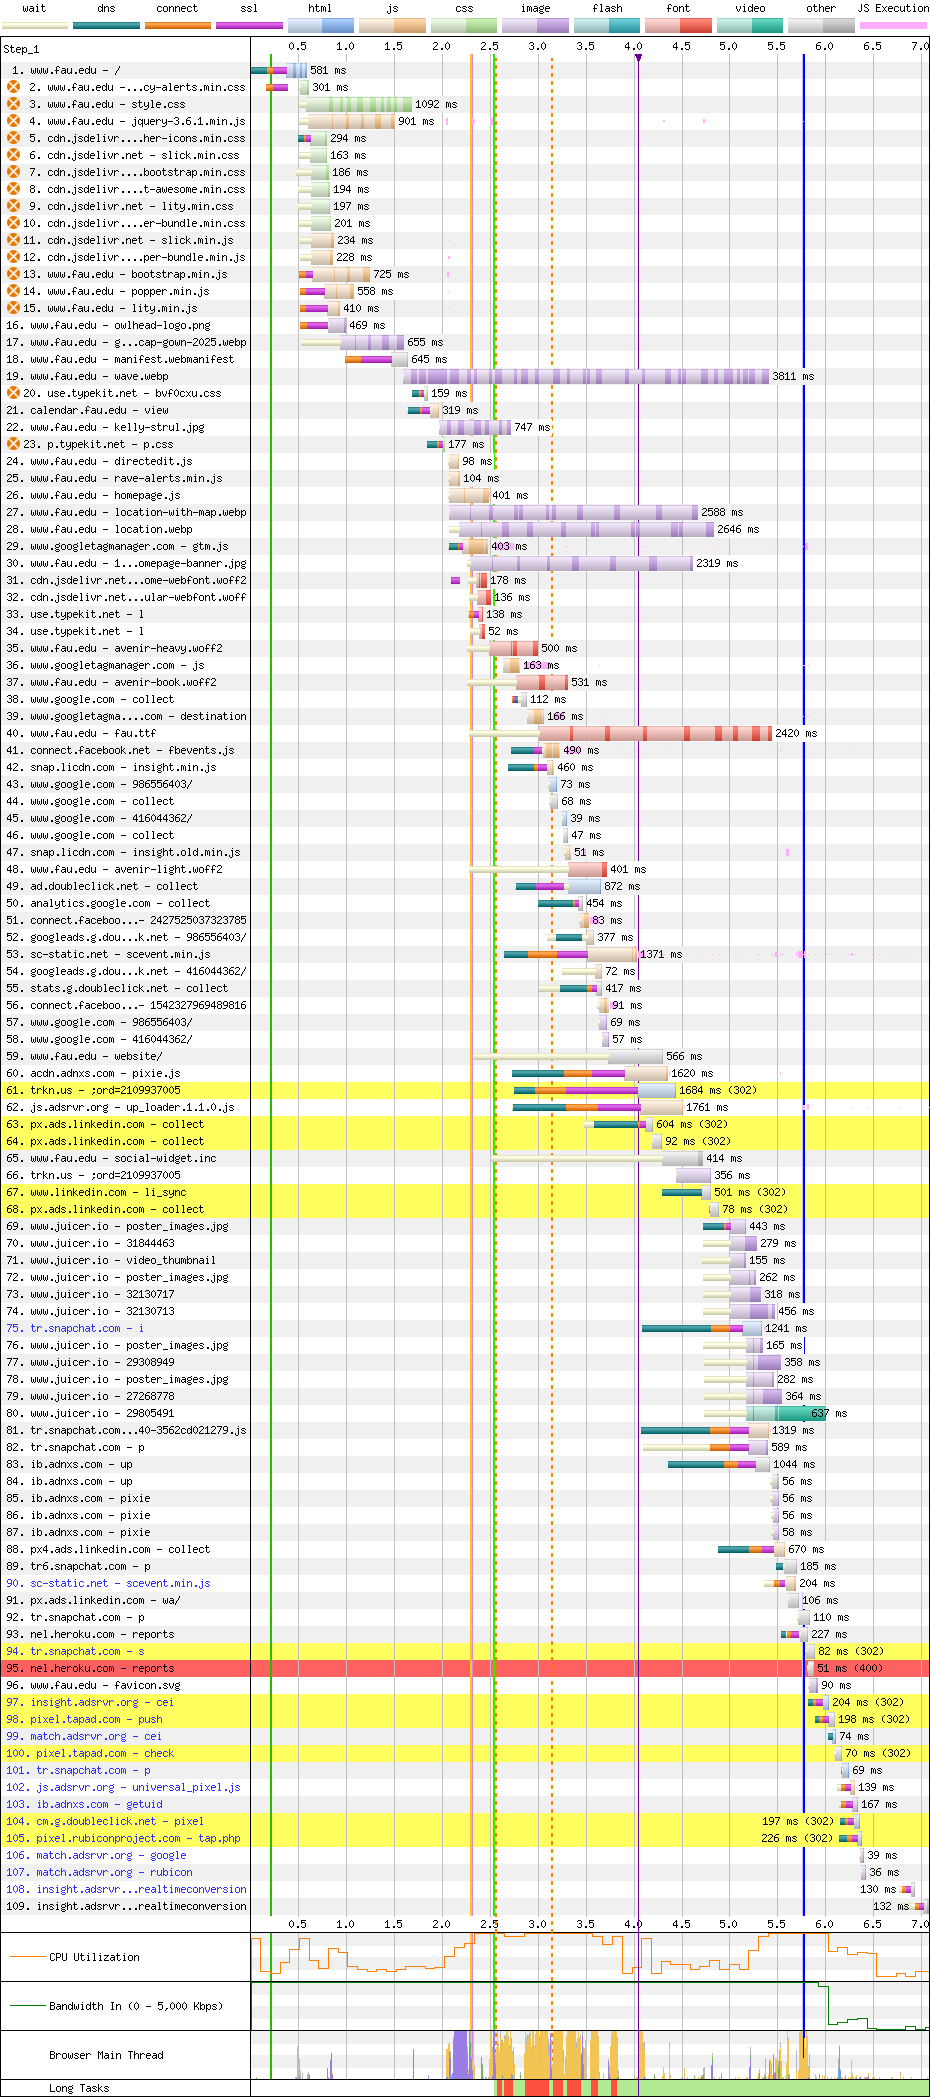
Task: Click render-blocking icon beside style.css request
Action: (x=13, y=104)
